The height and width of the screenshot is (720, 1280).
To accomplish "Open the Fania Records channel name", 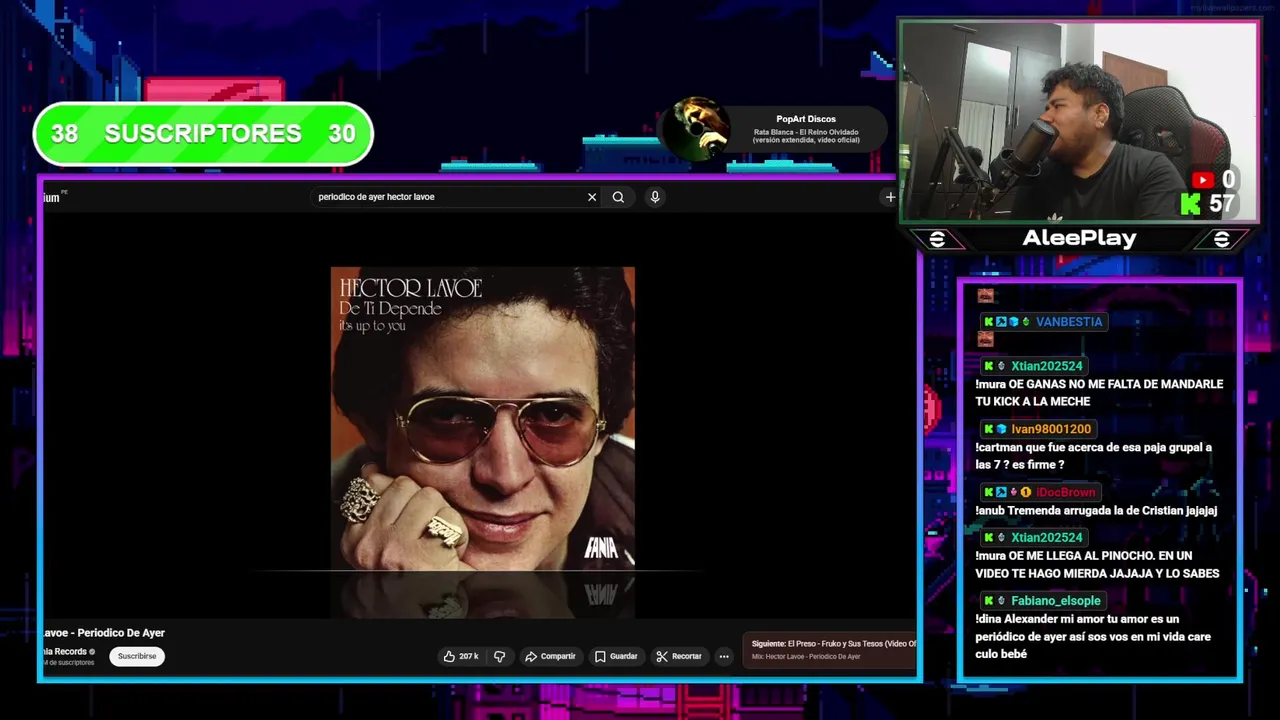I will (x=65, y=651).
